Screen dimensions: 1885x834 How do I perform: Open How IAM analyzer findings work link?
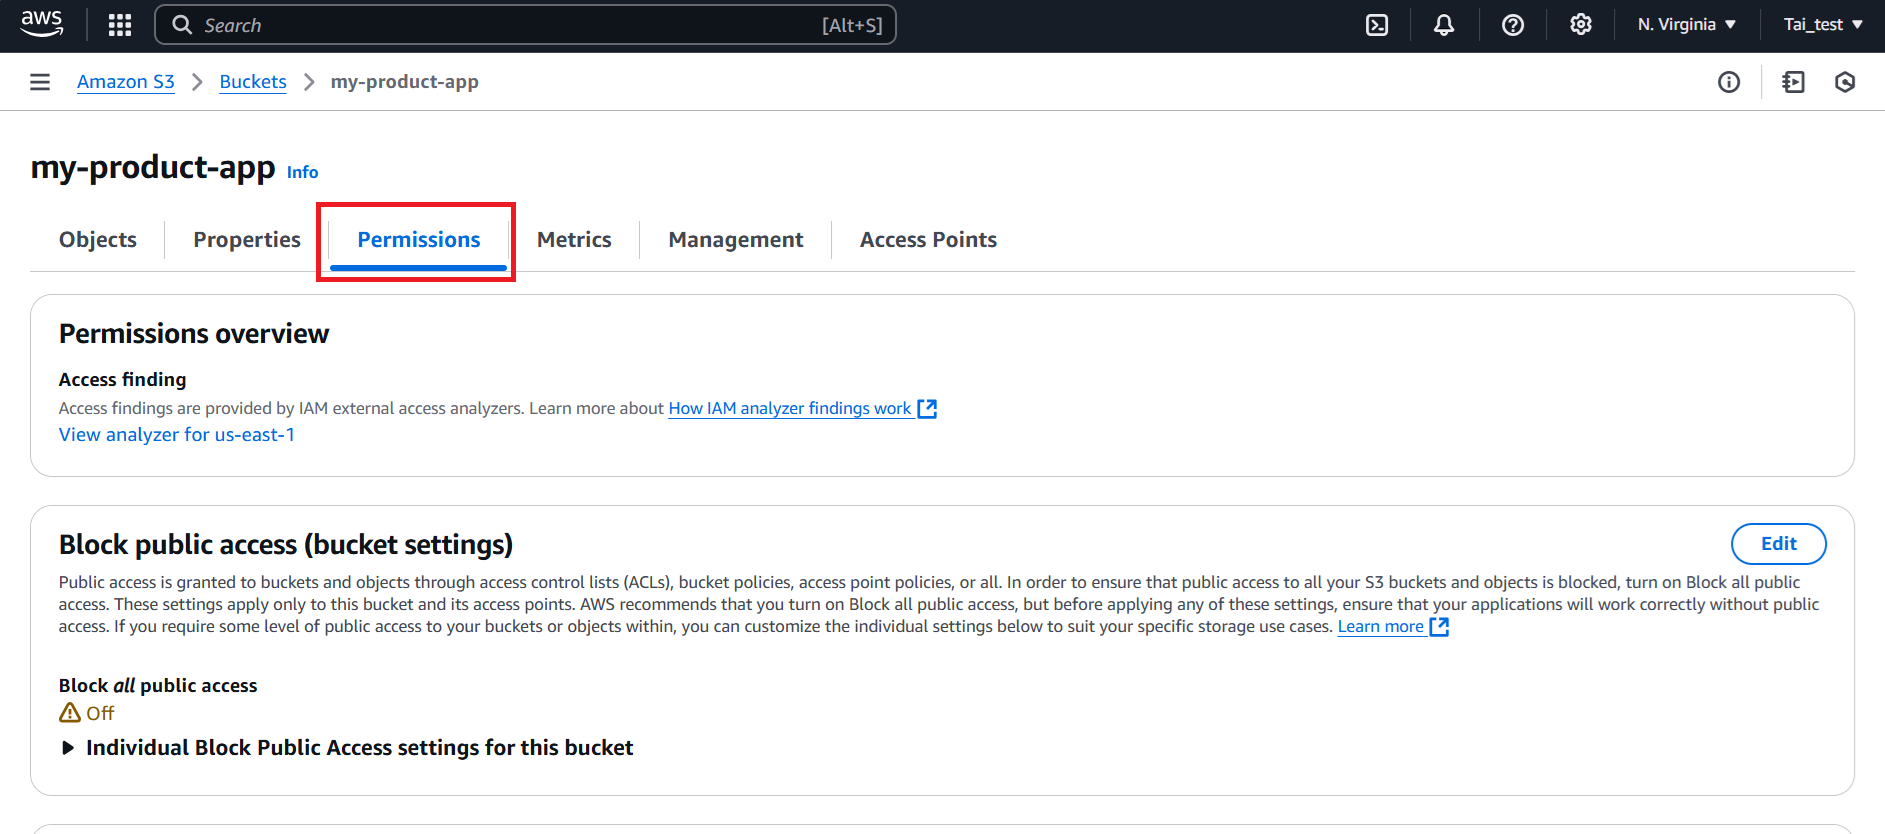coord(790,408)
